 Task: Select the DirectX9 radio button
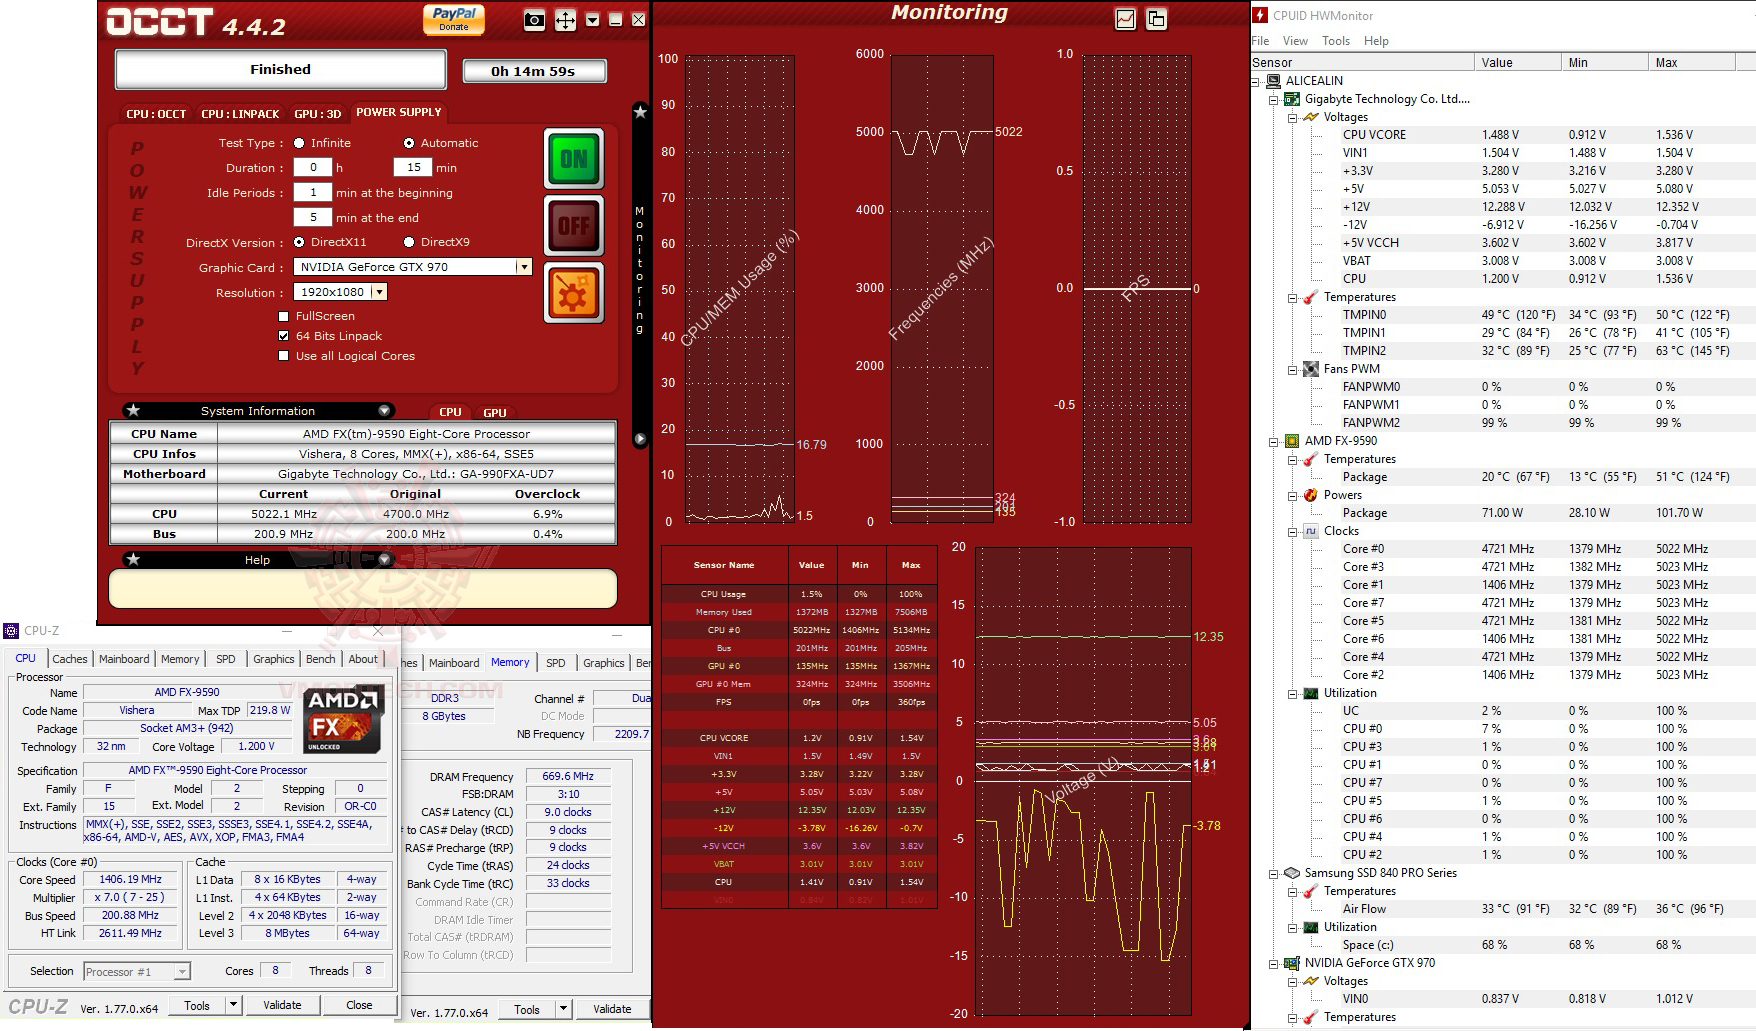click(x=409, y=242)
